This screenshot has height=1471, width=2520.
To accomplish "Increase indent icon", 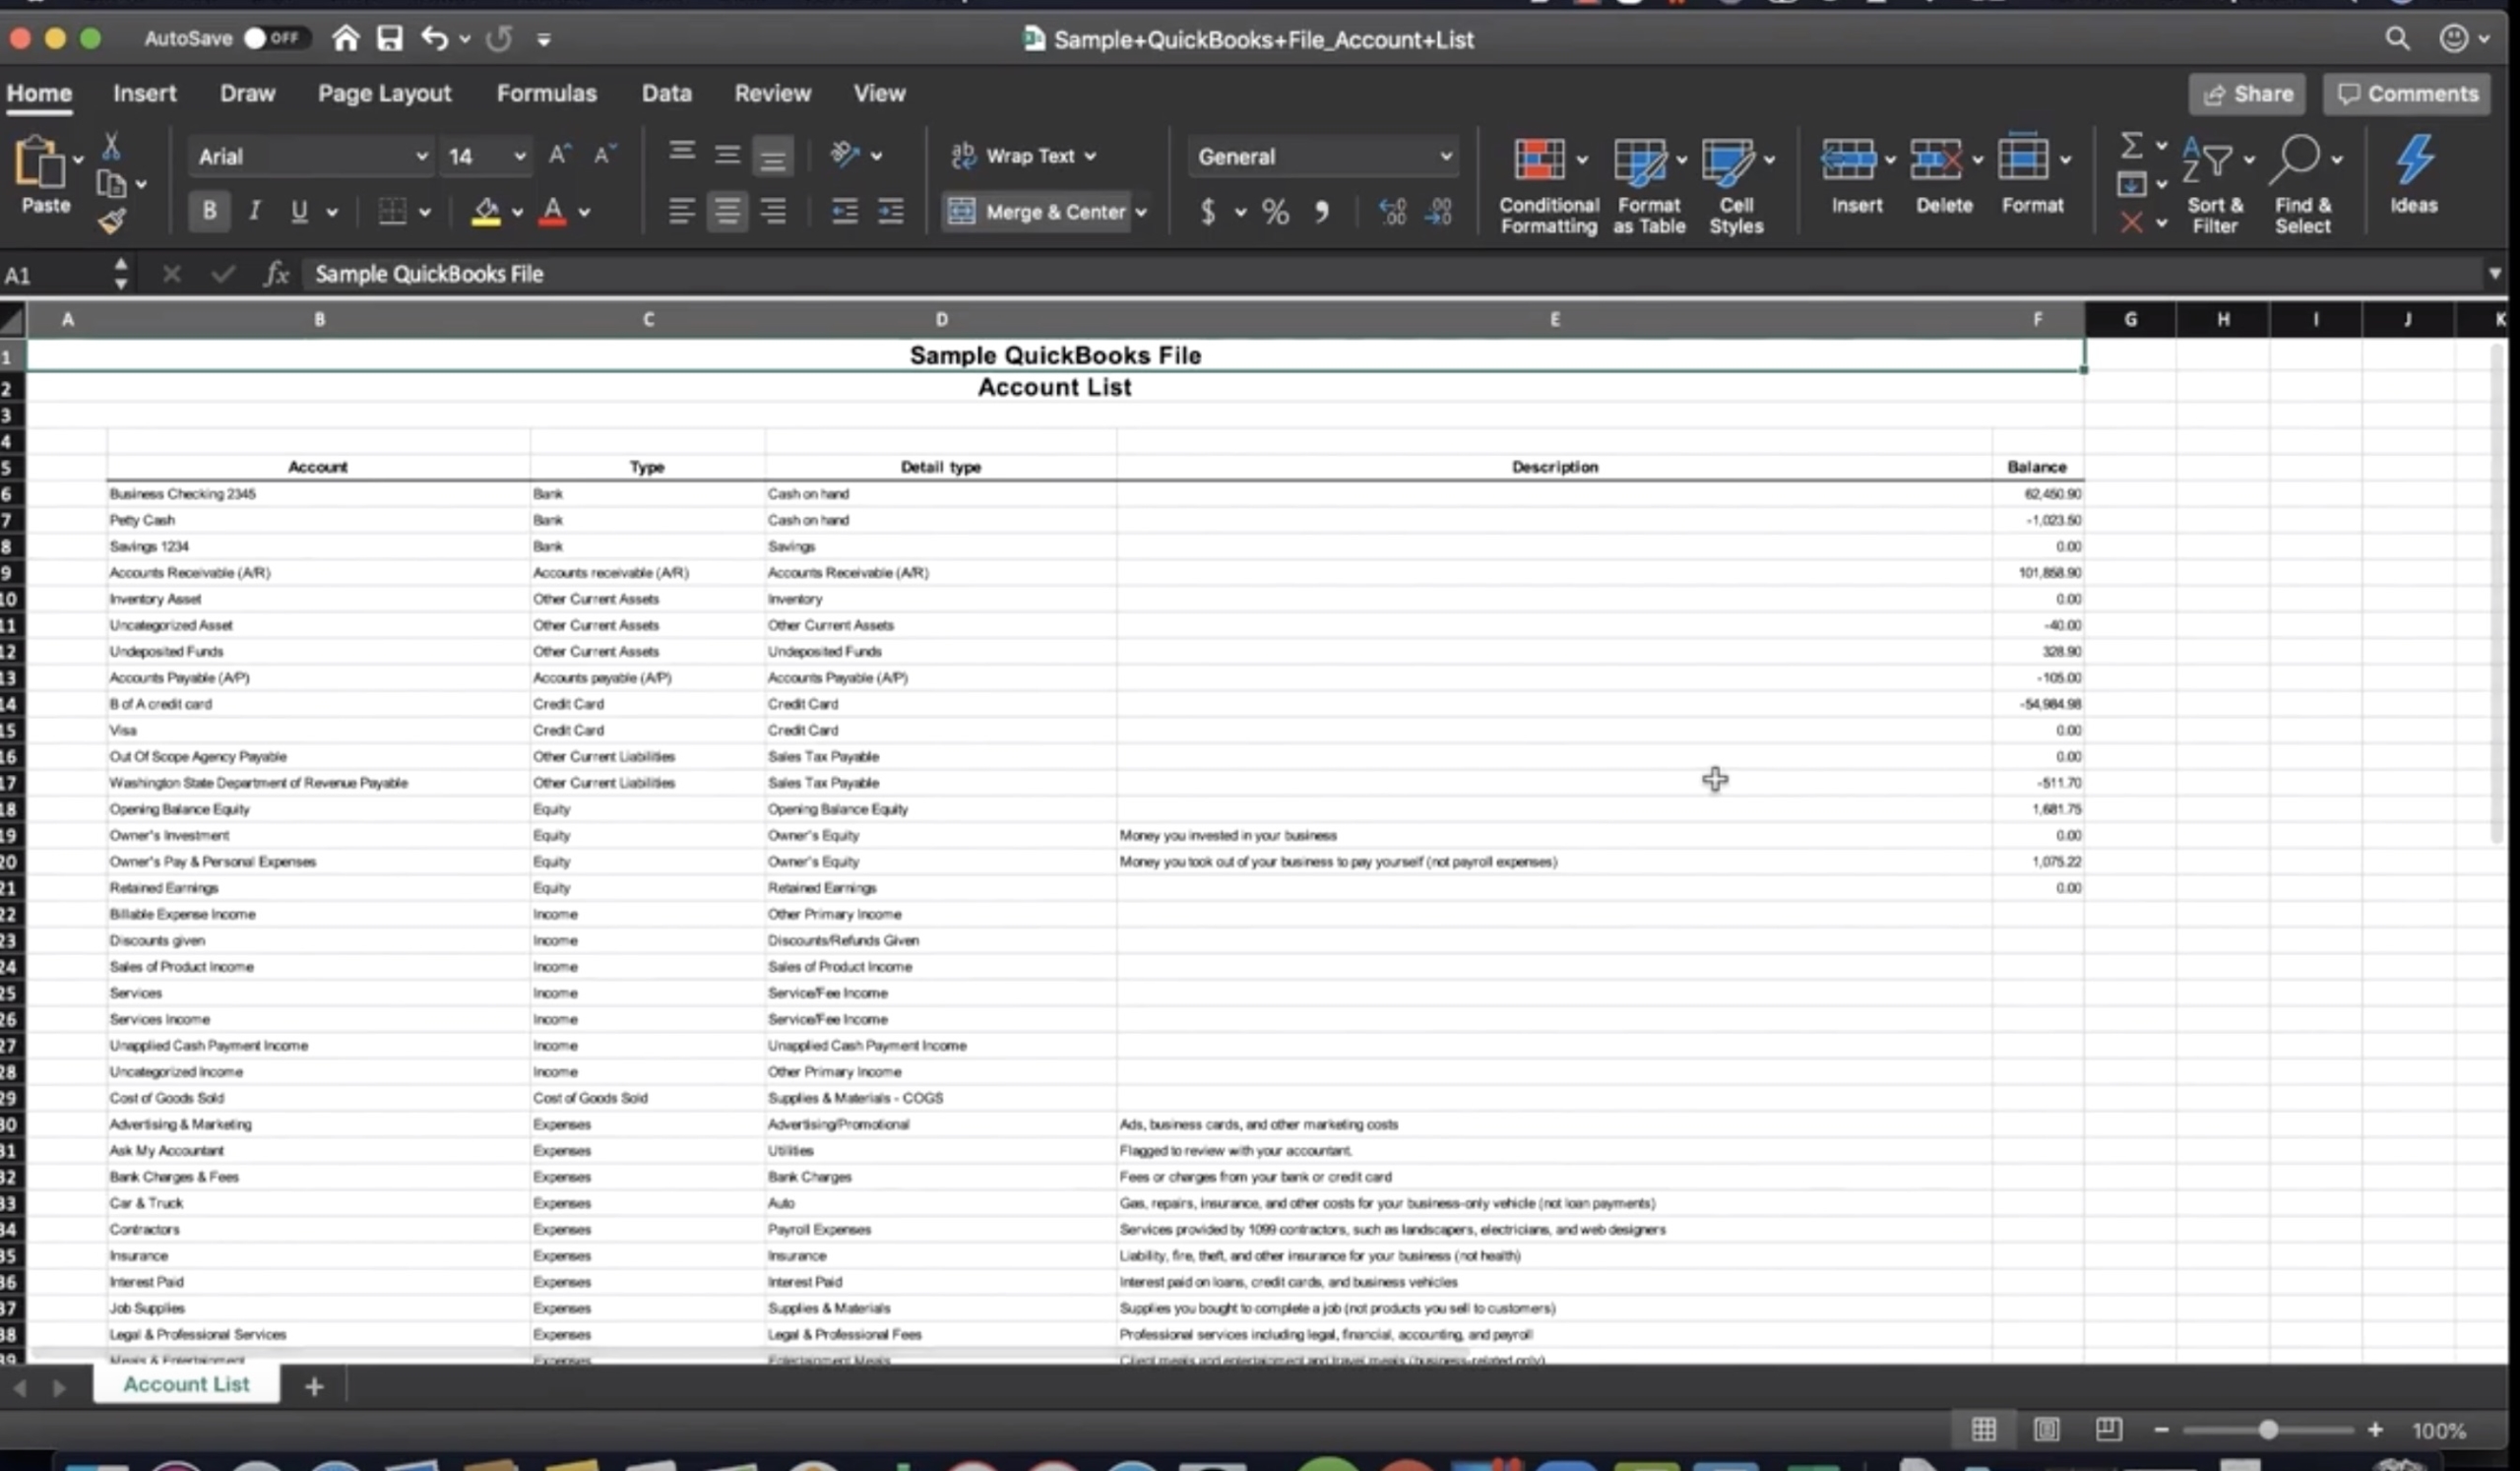I will [x=891, y=211].
